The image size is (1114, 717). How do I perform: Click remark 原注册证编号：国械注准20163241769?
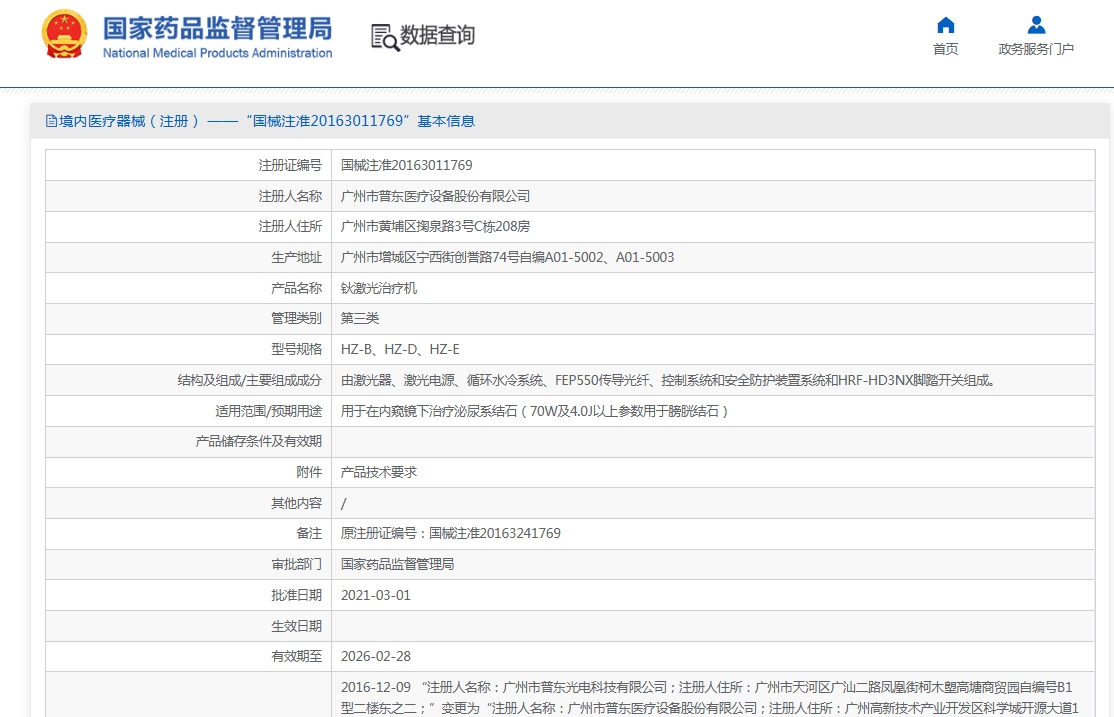tap(450, 534)
